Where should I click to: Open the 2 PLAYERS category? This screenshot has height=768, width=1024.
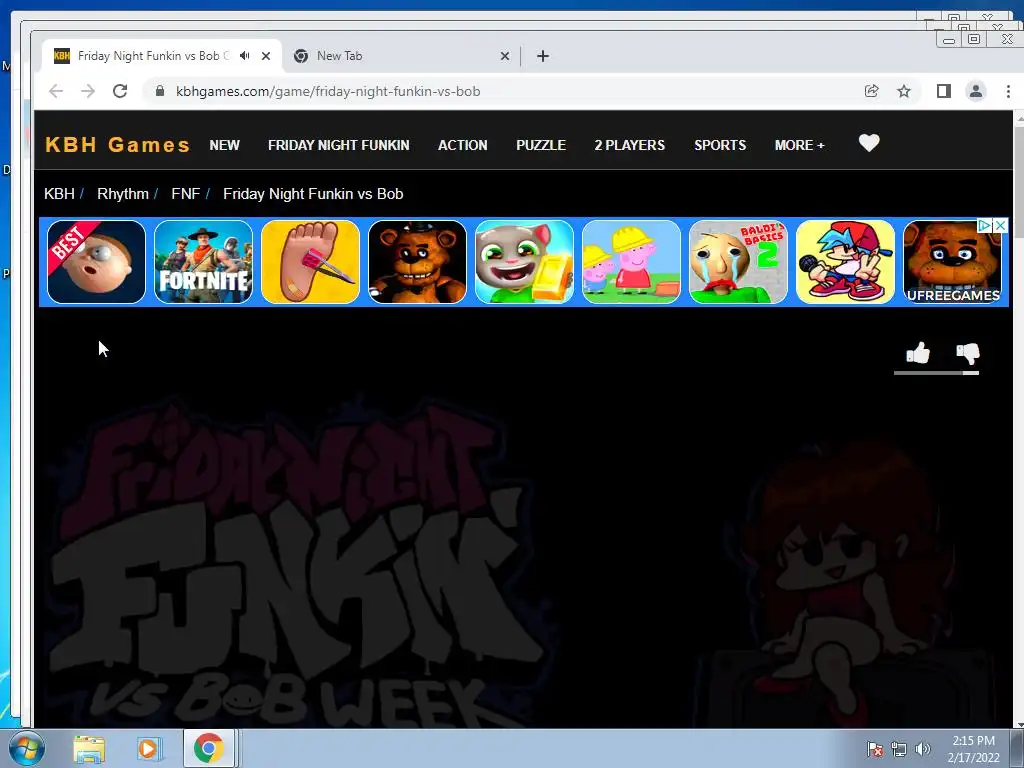[x=630, y=145]
